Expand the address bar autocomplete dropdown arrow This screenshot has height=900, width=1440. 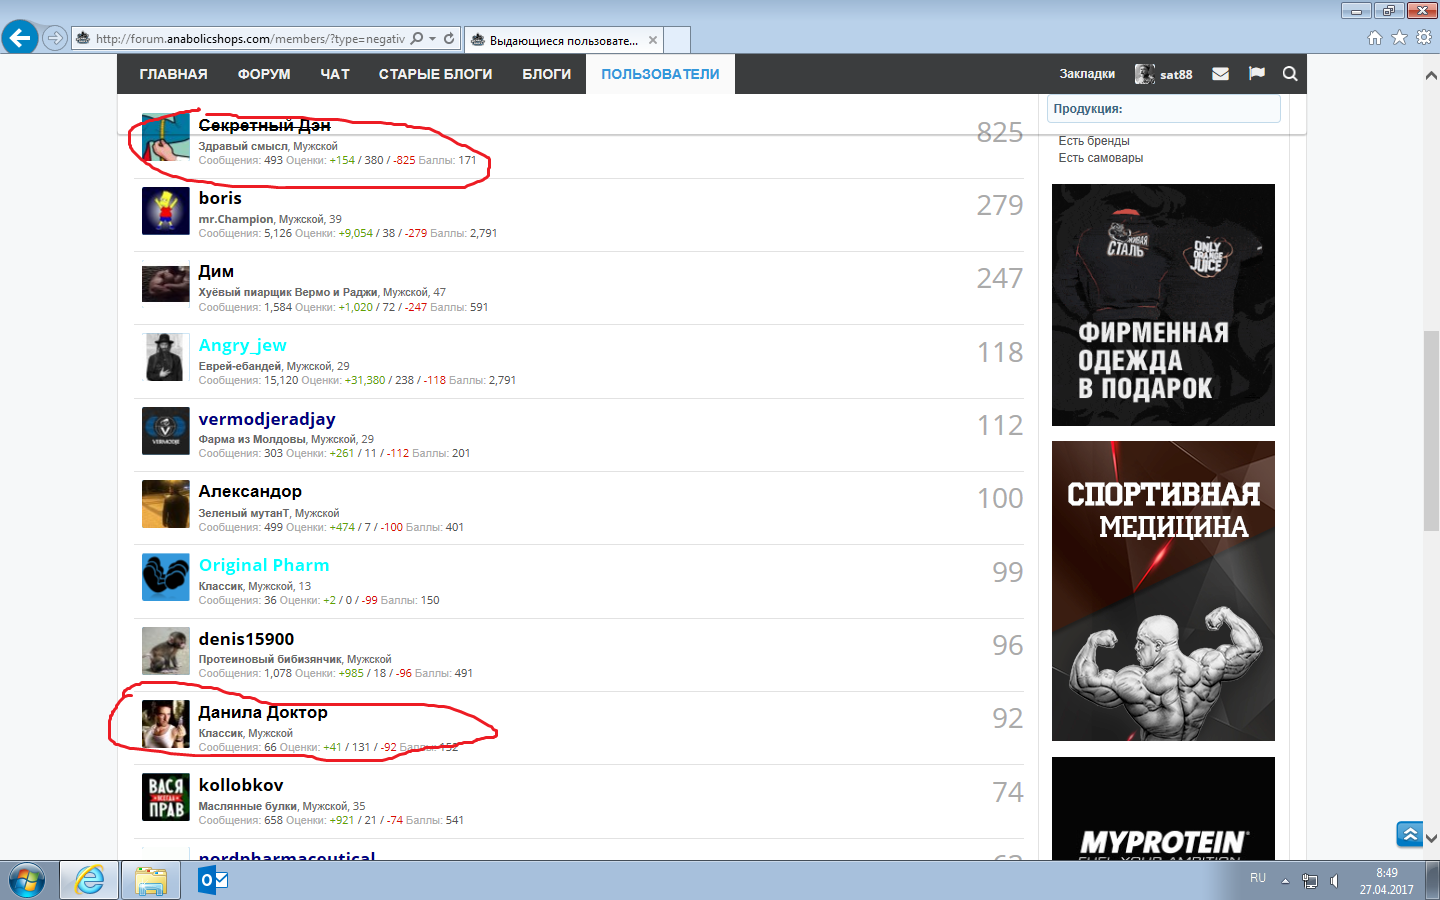432,39
